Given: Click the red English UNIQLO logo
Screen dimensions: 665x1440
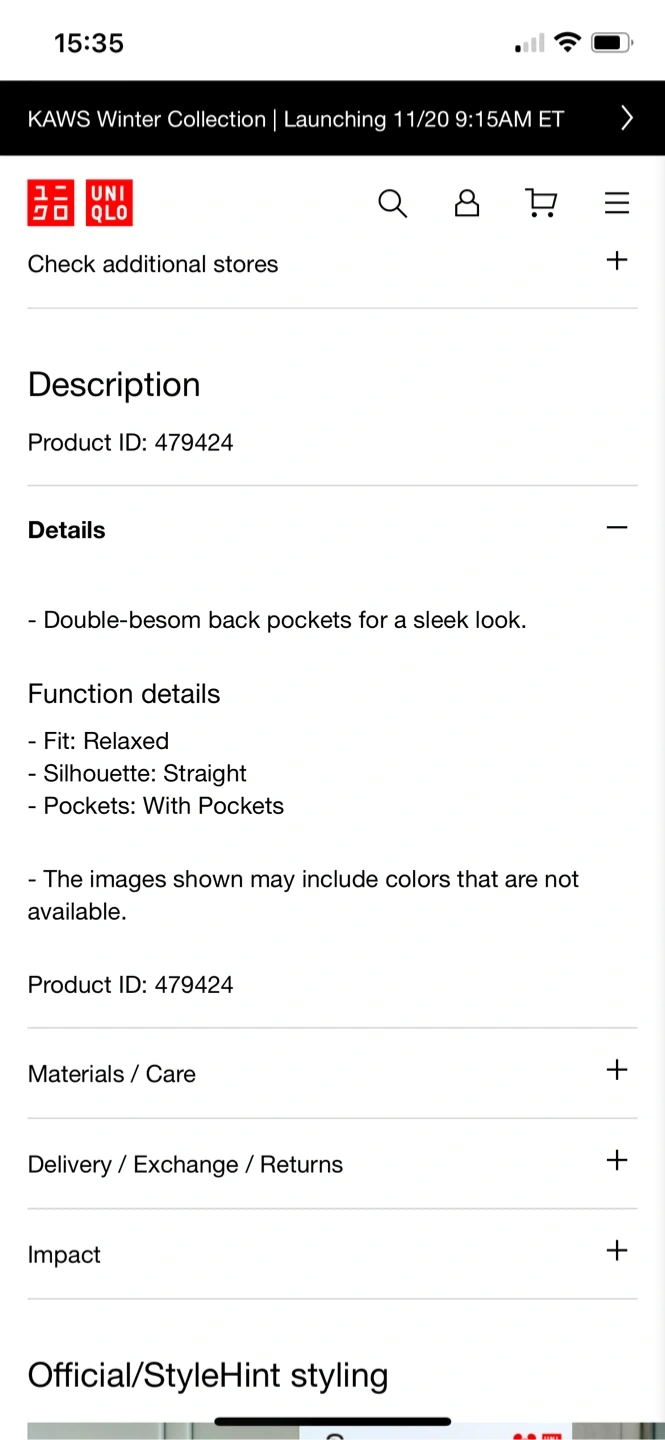Looking at the screenshot, I should click(109, 203).
